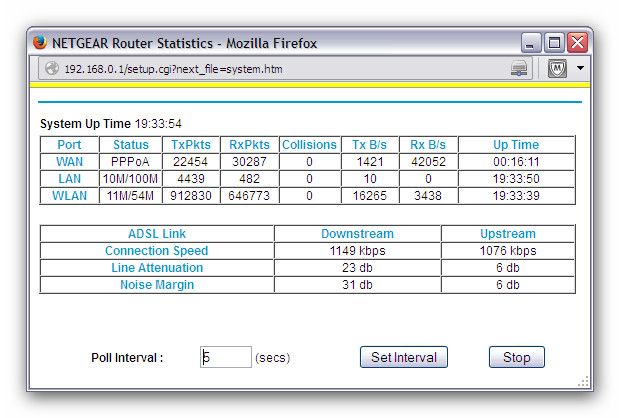Click the Downstream header cell
The image size is (620, 418).
[x=357, y=234]
